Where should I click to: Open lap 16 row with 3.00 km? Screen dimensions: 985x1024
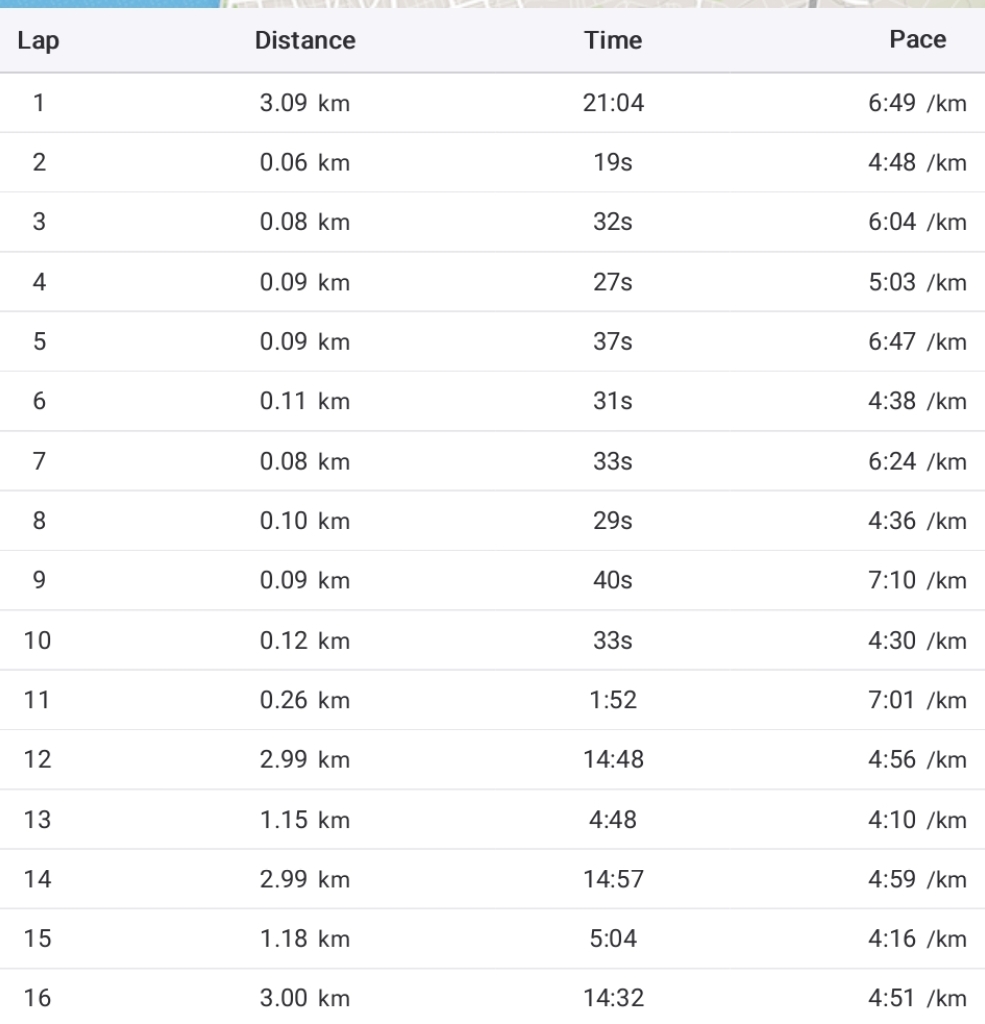pos(492,997)
